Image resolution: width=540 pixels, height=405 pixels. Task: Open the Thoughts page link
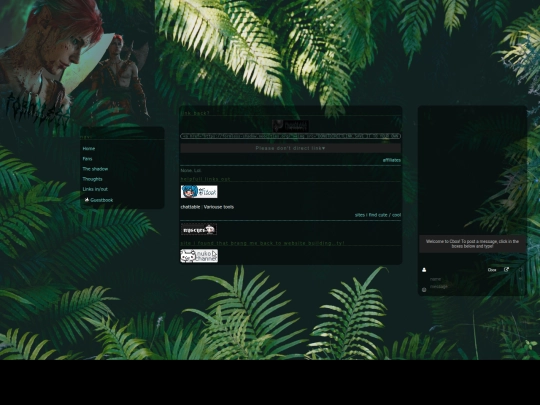(x=92, y=179)
